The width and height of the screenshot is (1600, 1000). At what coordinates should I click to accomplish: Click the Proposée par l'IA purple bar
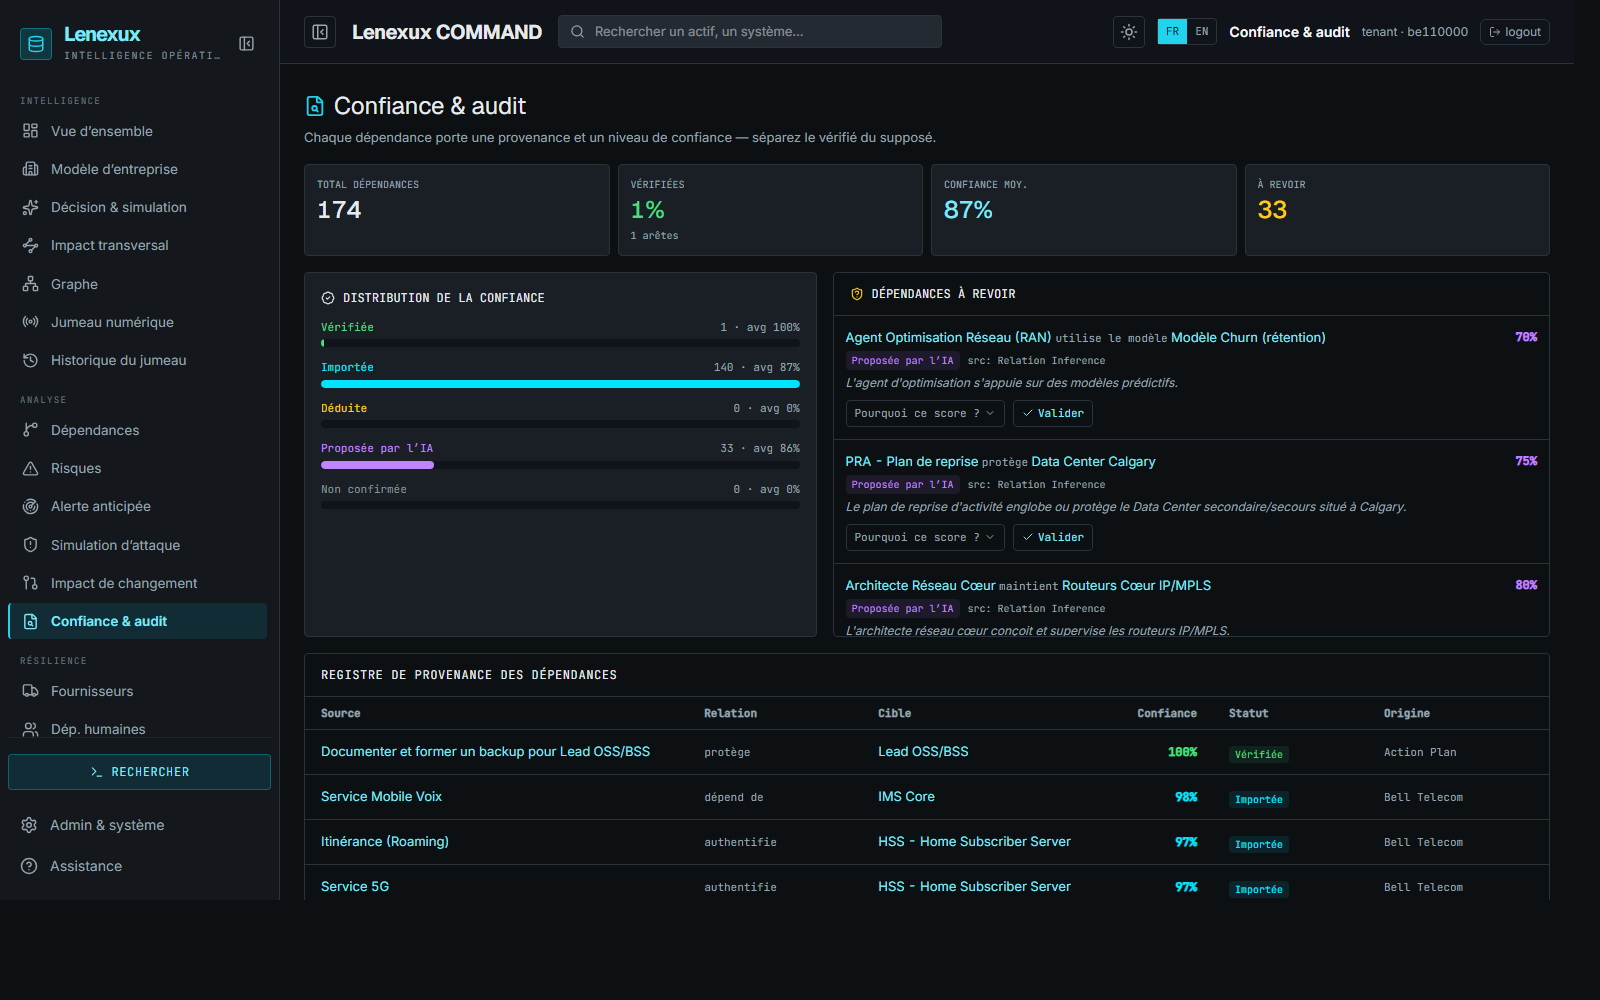click(377, 465)
